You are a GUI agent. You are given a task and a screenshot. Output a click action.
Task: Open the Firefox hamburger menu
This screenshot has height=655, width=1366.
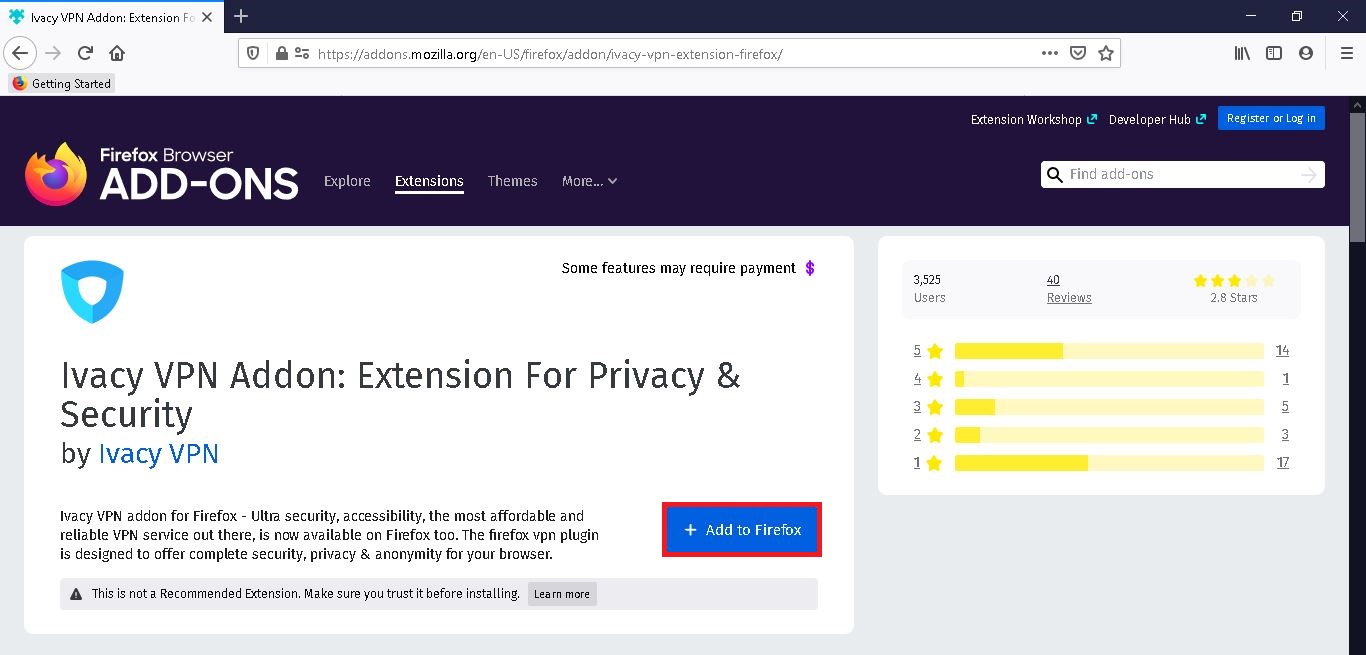[x=1346, y=54]
